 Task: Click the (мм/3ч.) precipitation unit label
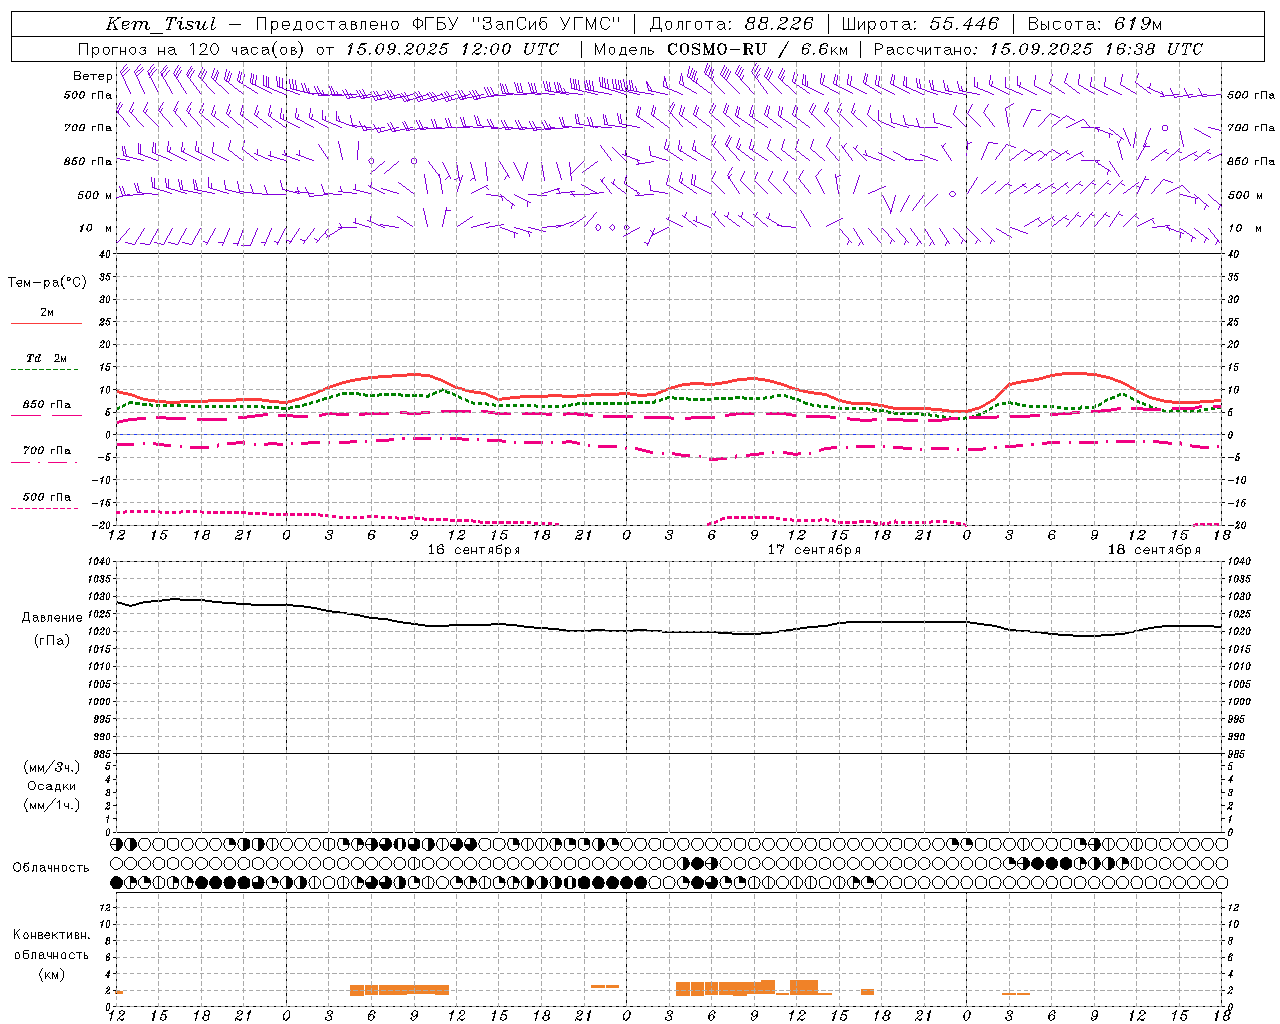tap(52, 768)
